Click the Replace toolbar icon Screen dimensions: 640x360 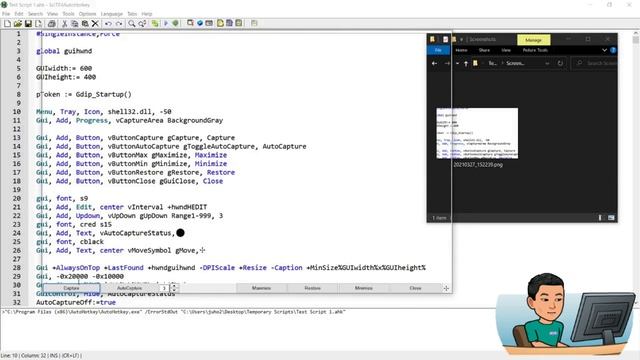coord(142,24)
